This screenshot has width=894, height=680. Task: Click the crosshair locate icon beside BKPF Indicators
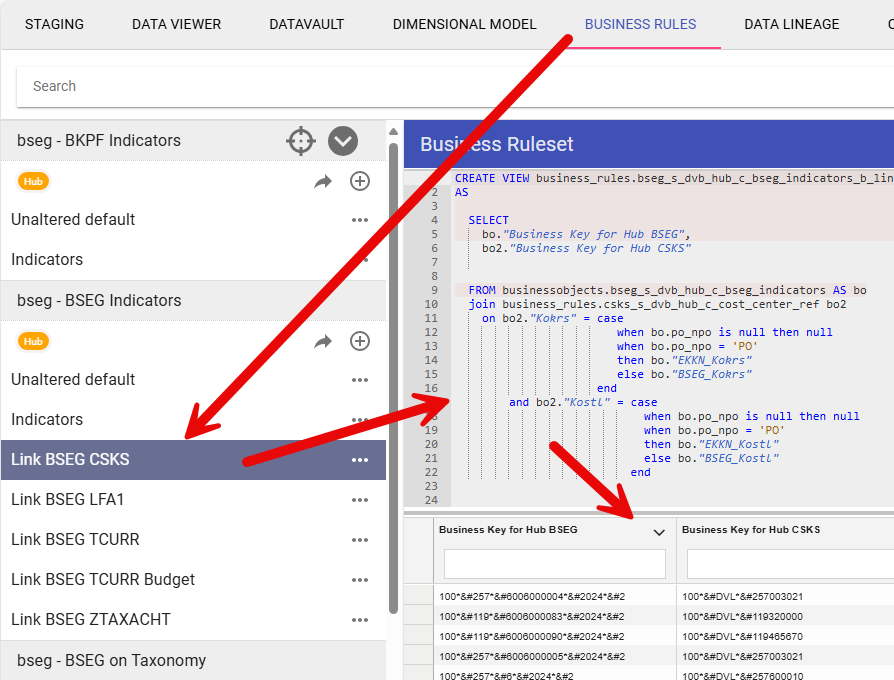pos(301,141)
